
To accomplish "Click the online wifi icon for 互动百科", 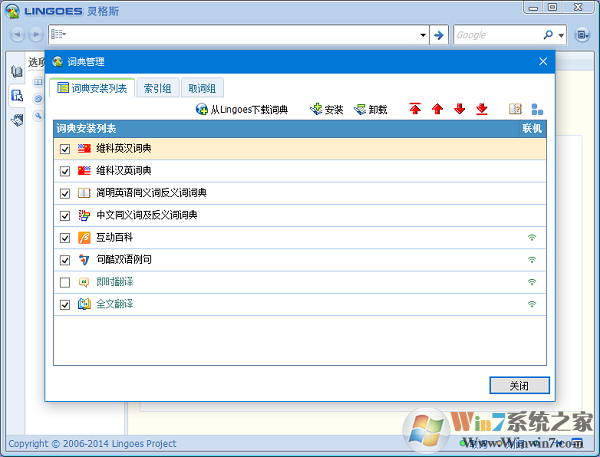I will [x=532, y=237].
